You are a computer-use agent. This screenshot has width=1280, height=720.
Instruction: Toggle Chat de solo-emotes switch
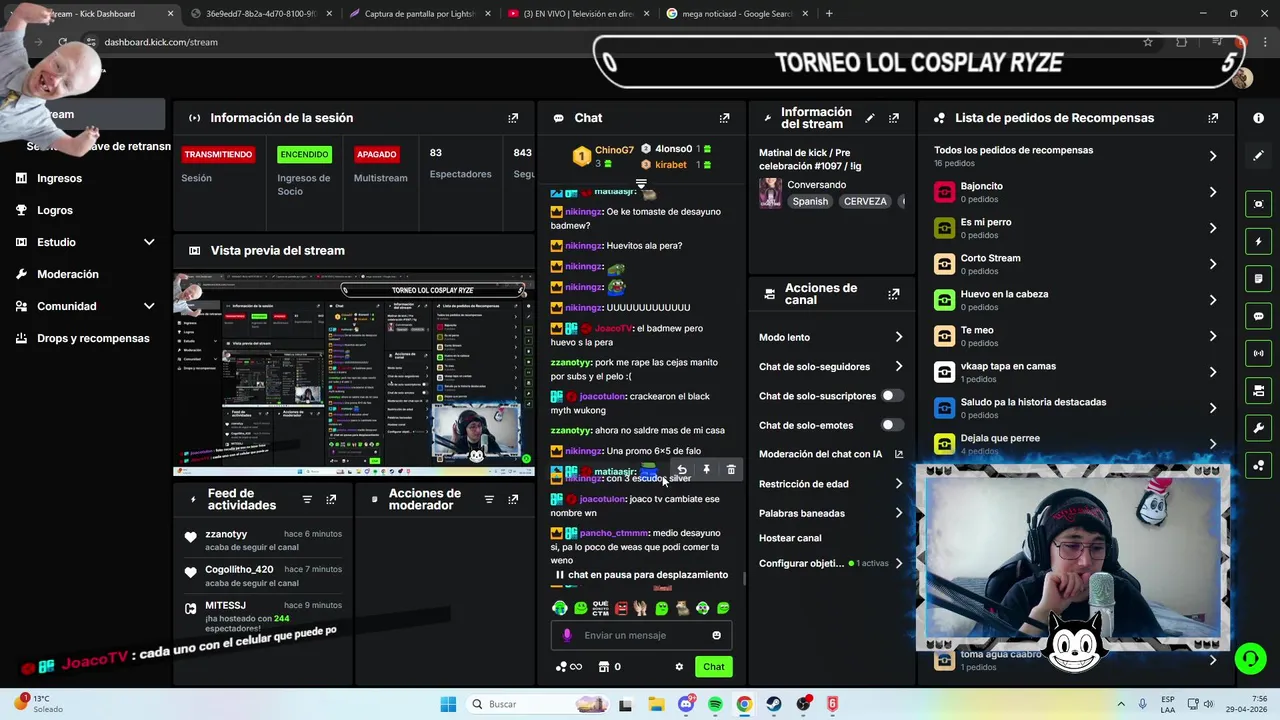click(x=892, y=425)
